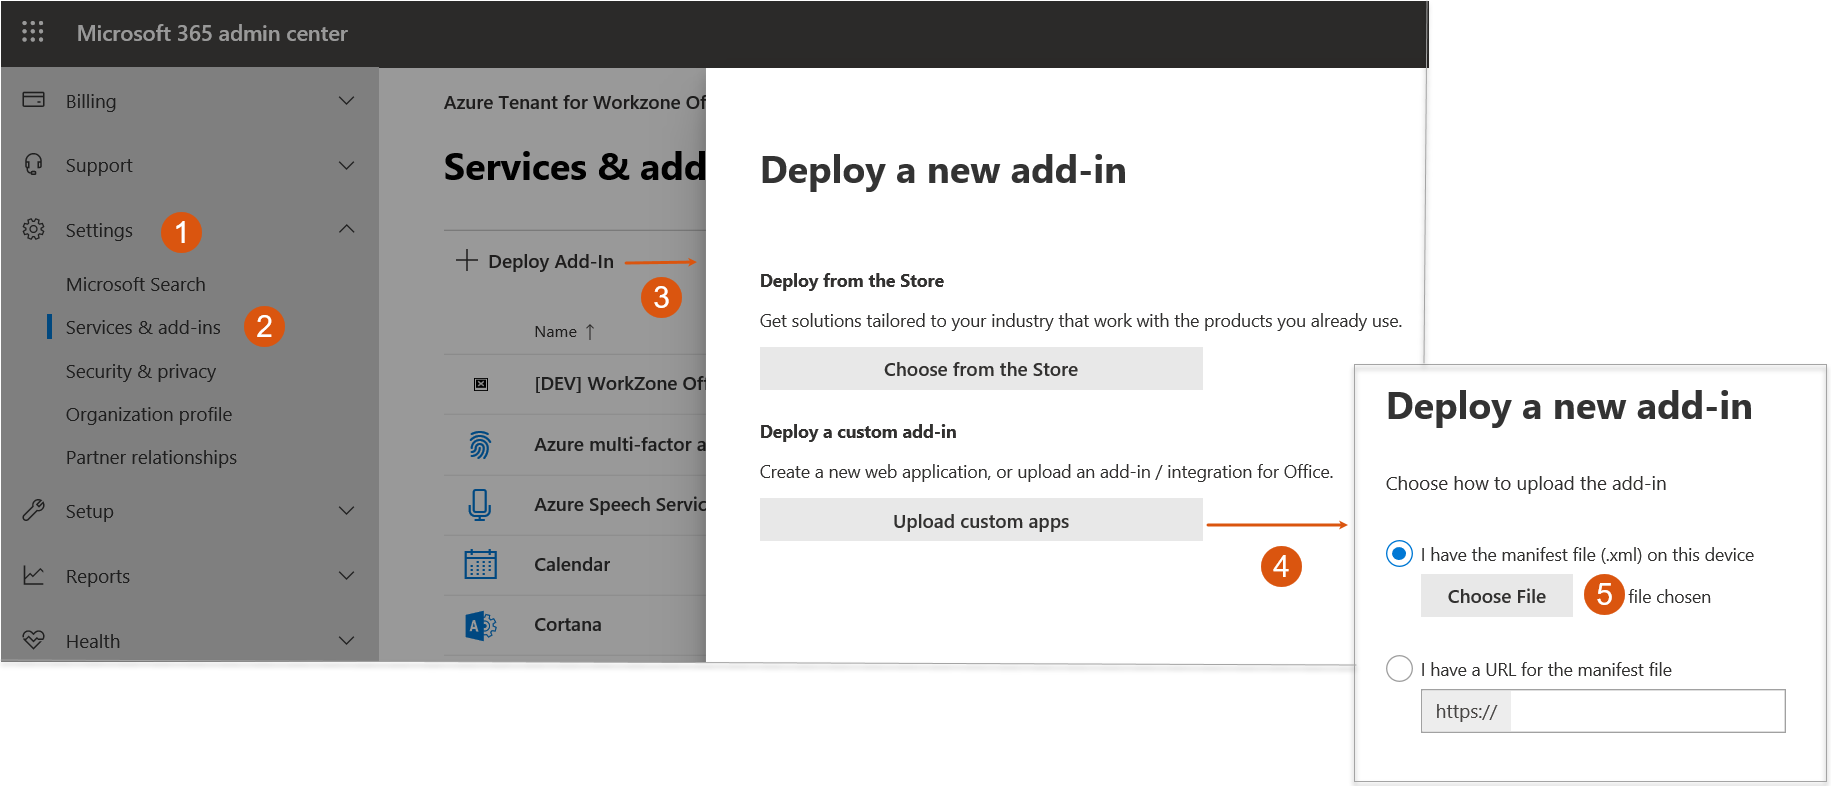1831x786 pixels.
Task: Click the Name column header
Action: tap(555, 331)
